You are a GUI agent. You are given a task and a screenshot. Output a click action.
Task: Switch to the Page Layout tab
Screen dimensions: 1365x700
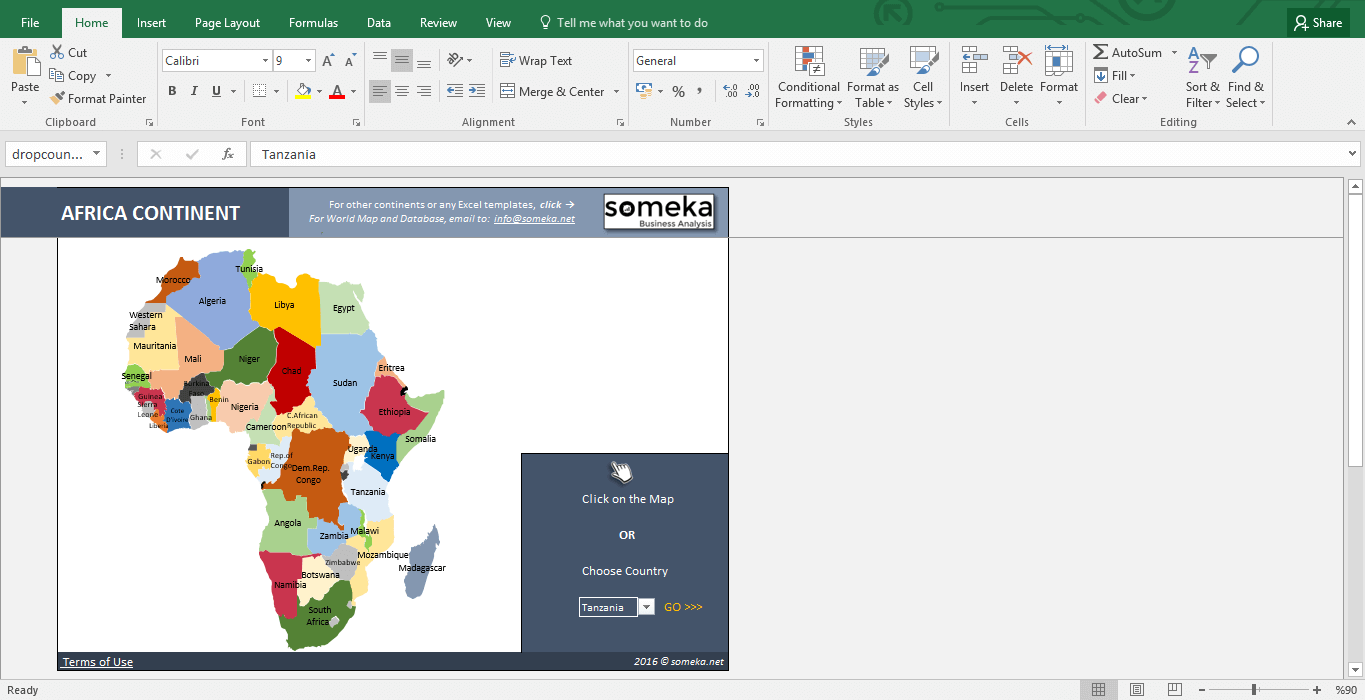pos(227,23)
